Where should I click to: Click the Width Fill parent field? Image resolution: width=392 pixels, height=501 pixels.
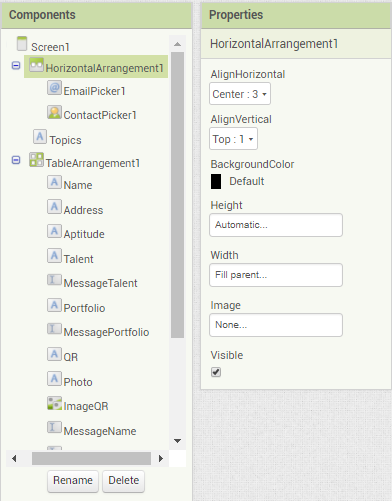(276, 275)
